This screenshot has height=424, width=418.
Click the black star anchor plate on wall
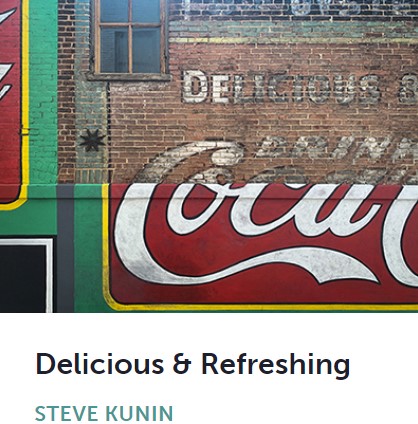(x=92, y=140)
